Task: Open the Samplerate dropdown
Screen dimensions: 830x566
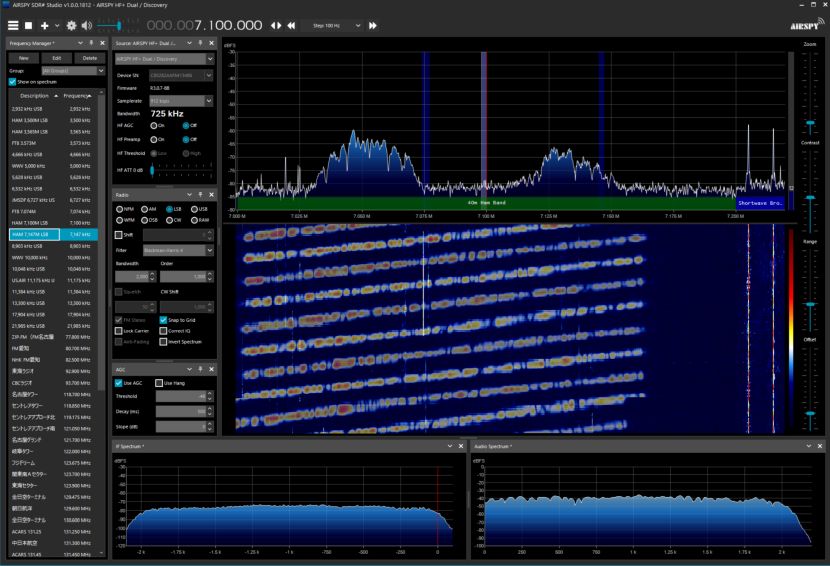Action: 181,101
